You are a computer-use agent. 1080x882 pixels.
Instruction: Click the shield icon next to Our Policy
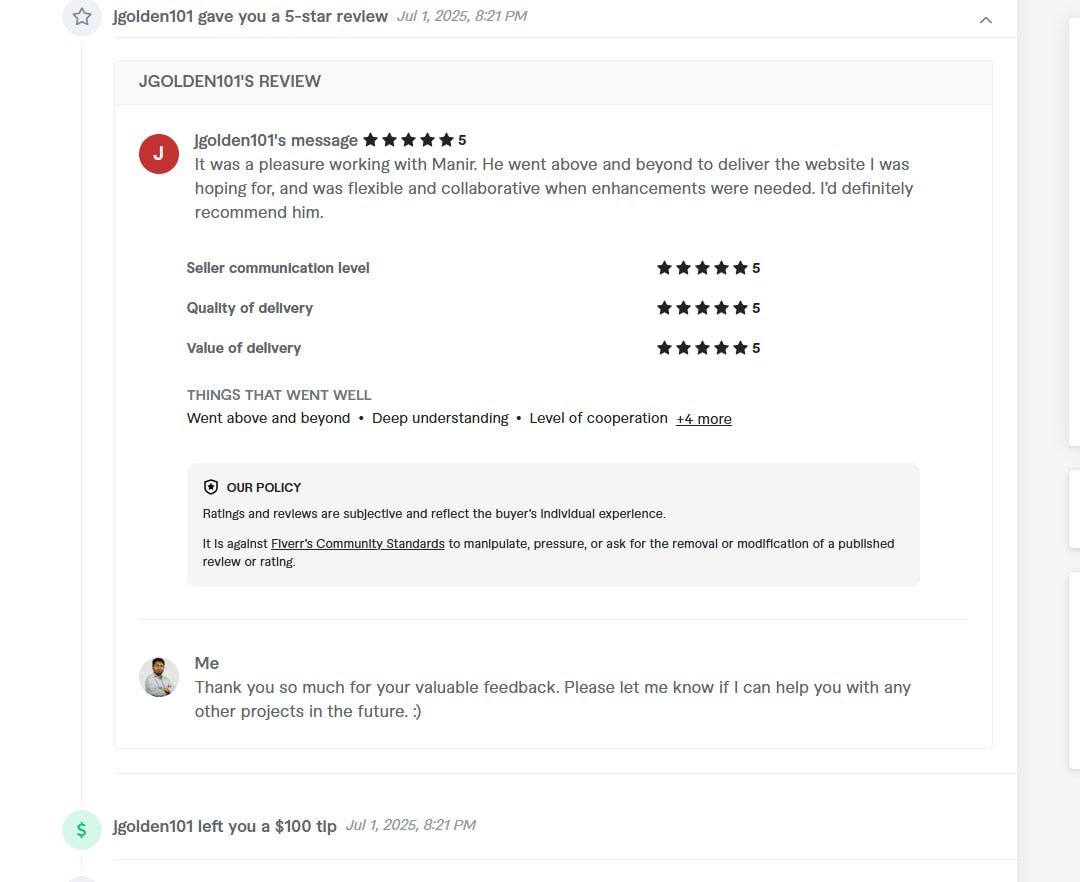[x=211, y=487]
